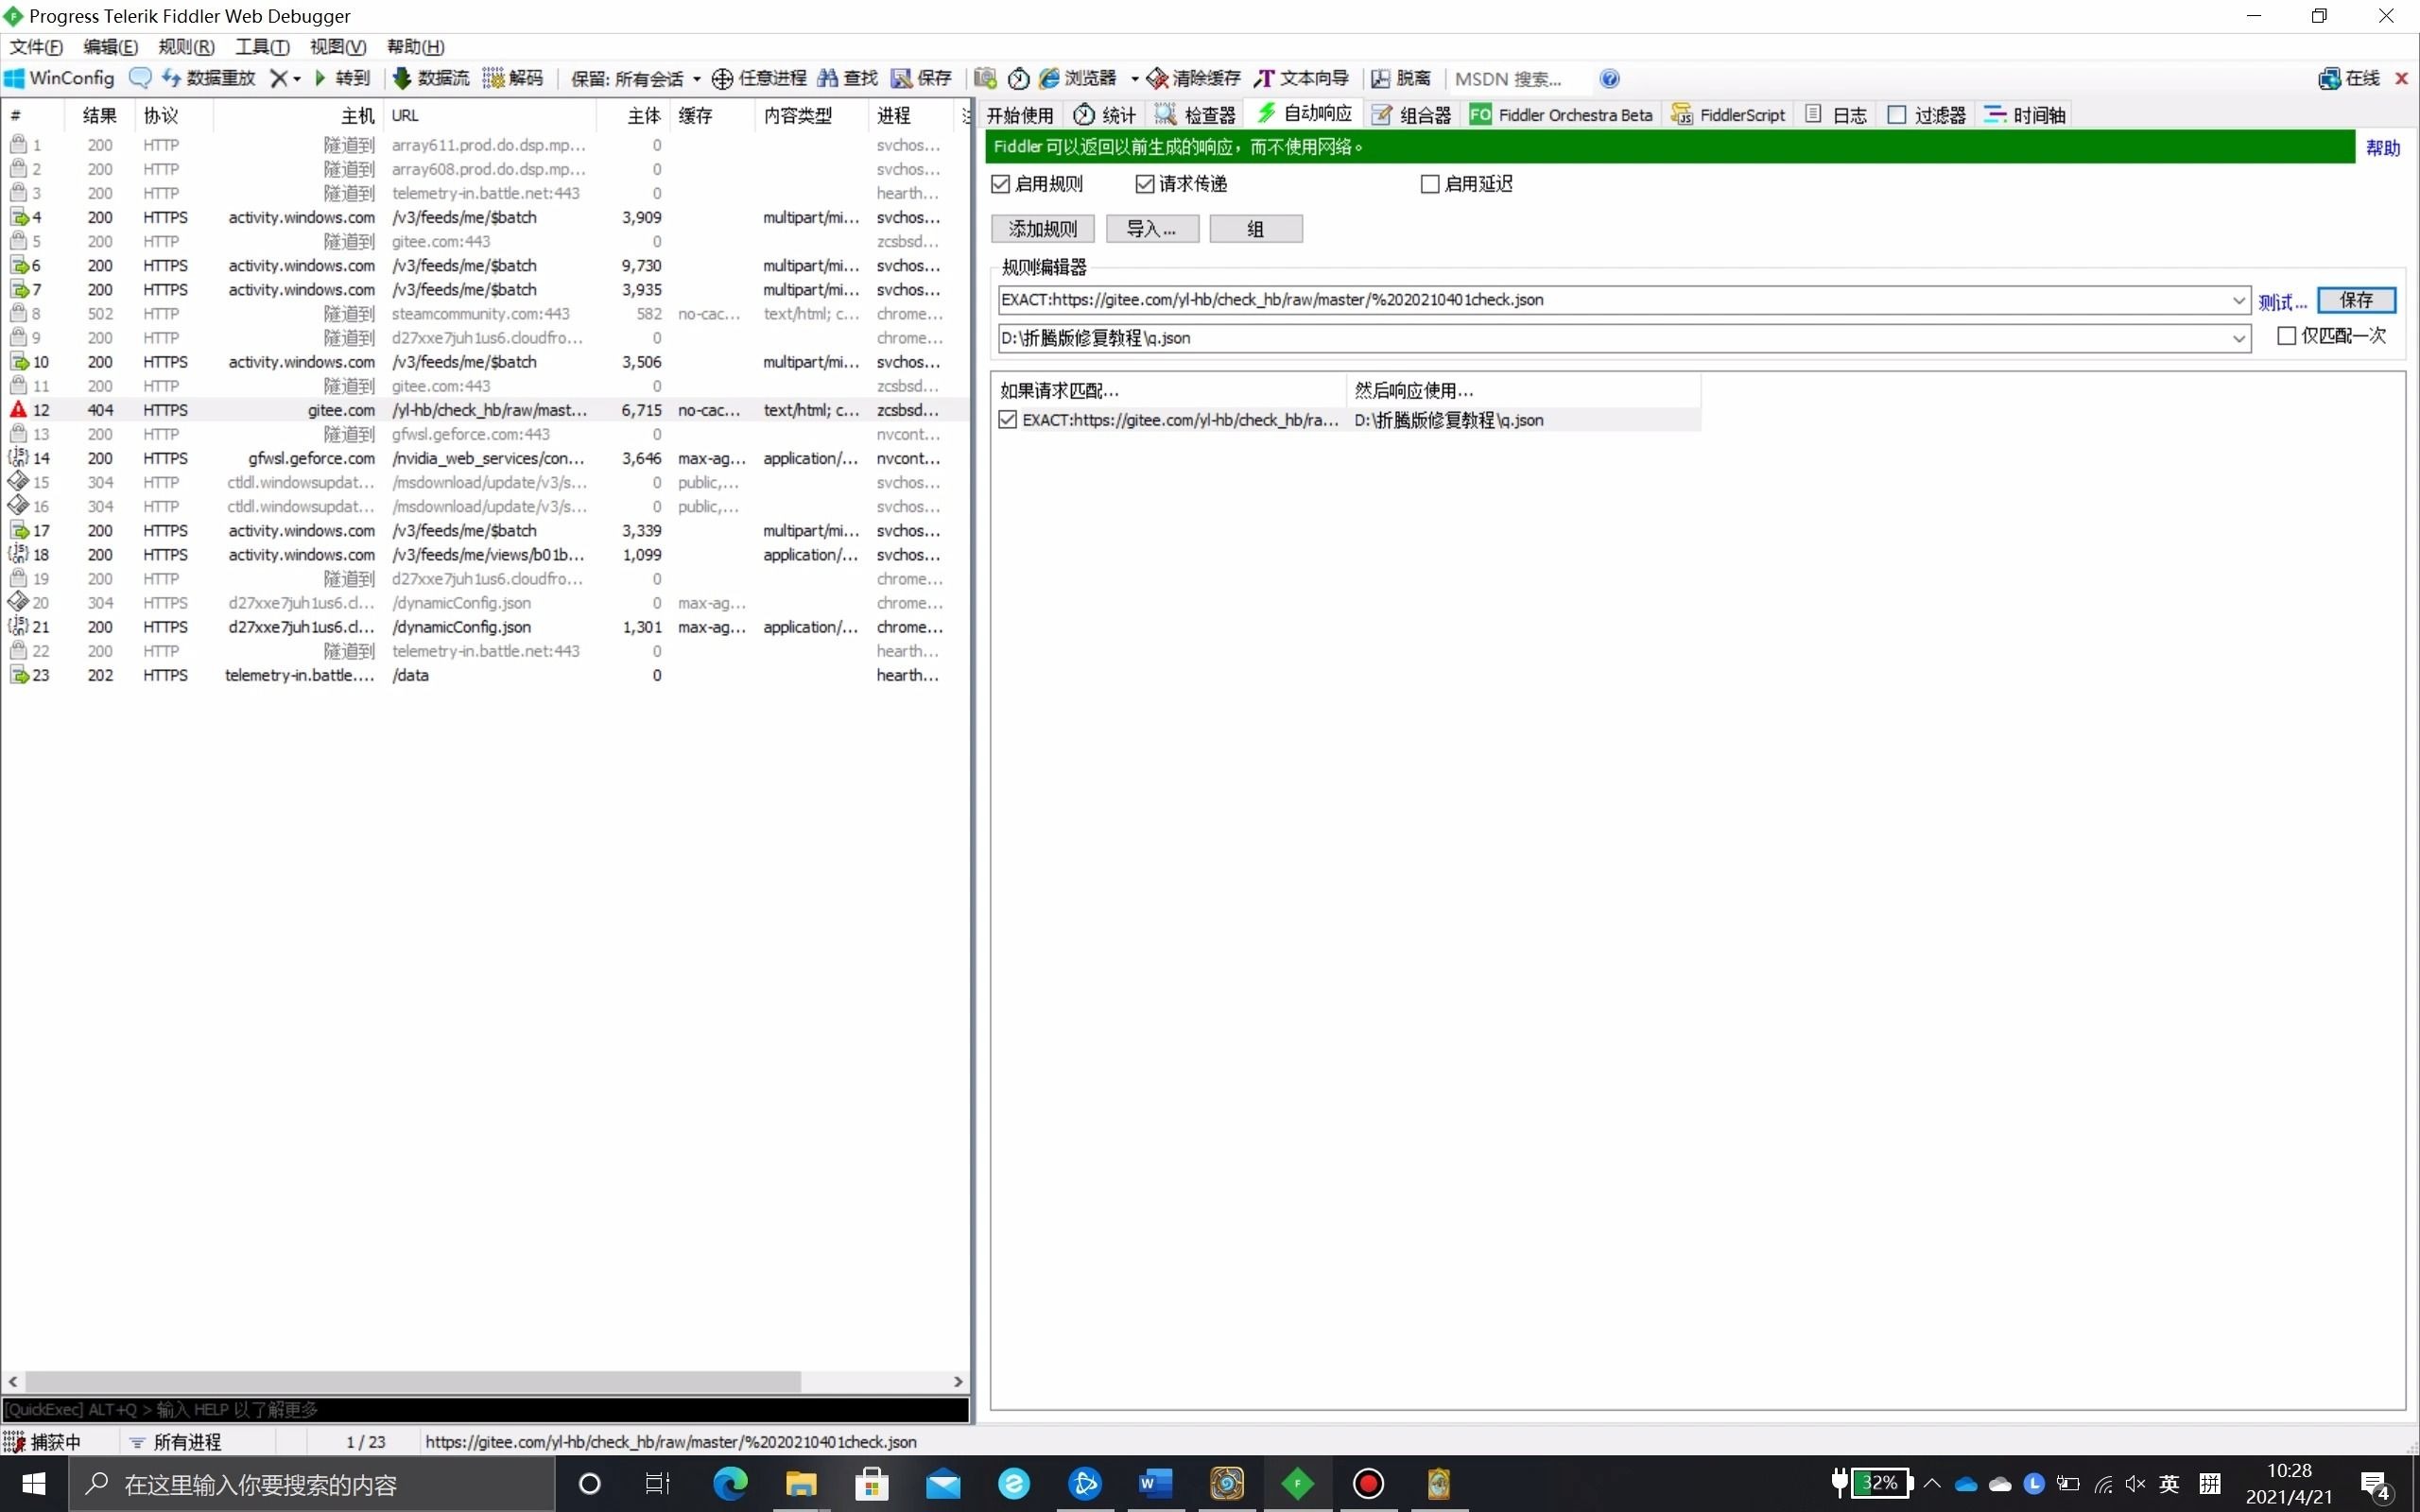This screenshot has width=2420, height=1512.
Task: Click the comment speech bubble icon
Action: point(140,78)
